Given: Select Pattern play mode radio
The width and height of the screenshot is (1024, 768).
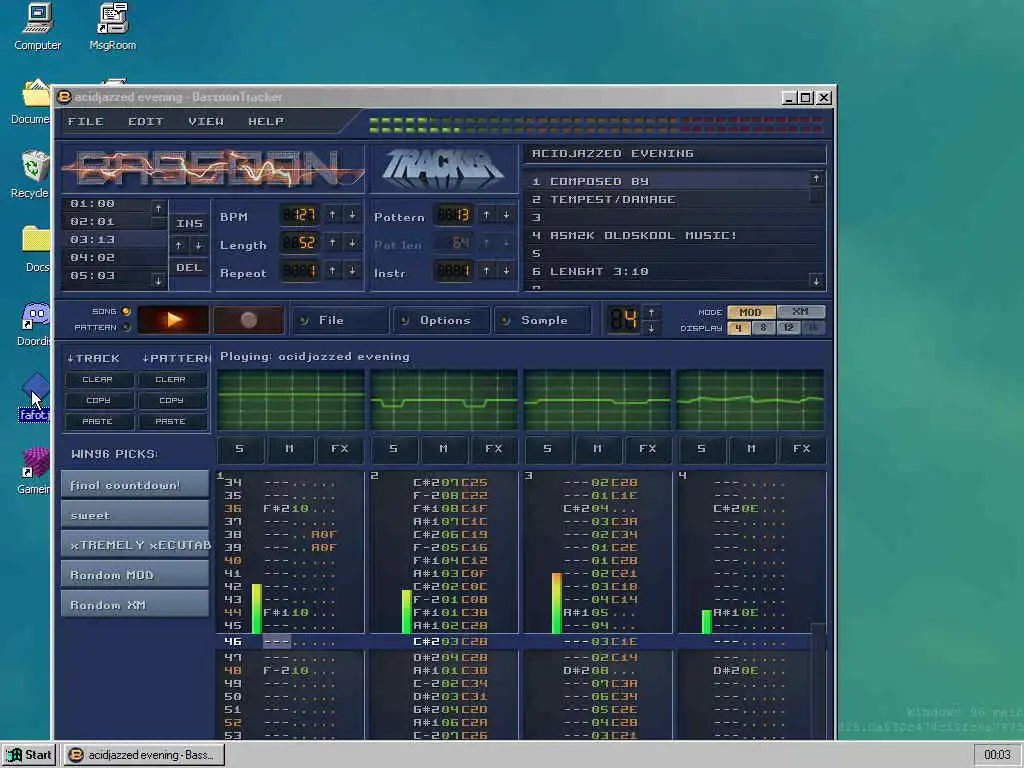Looking at the screenshot, I should (126, 327).
